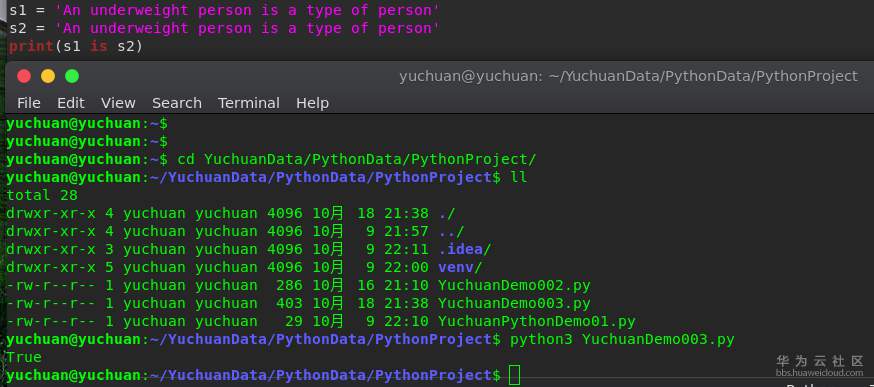The image size is (874, 387).
Task: Click the .idea/ directory entry
Action: (x=465, y=249)
